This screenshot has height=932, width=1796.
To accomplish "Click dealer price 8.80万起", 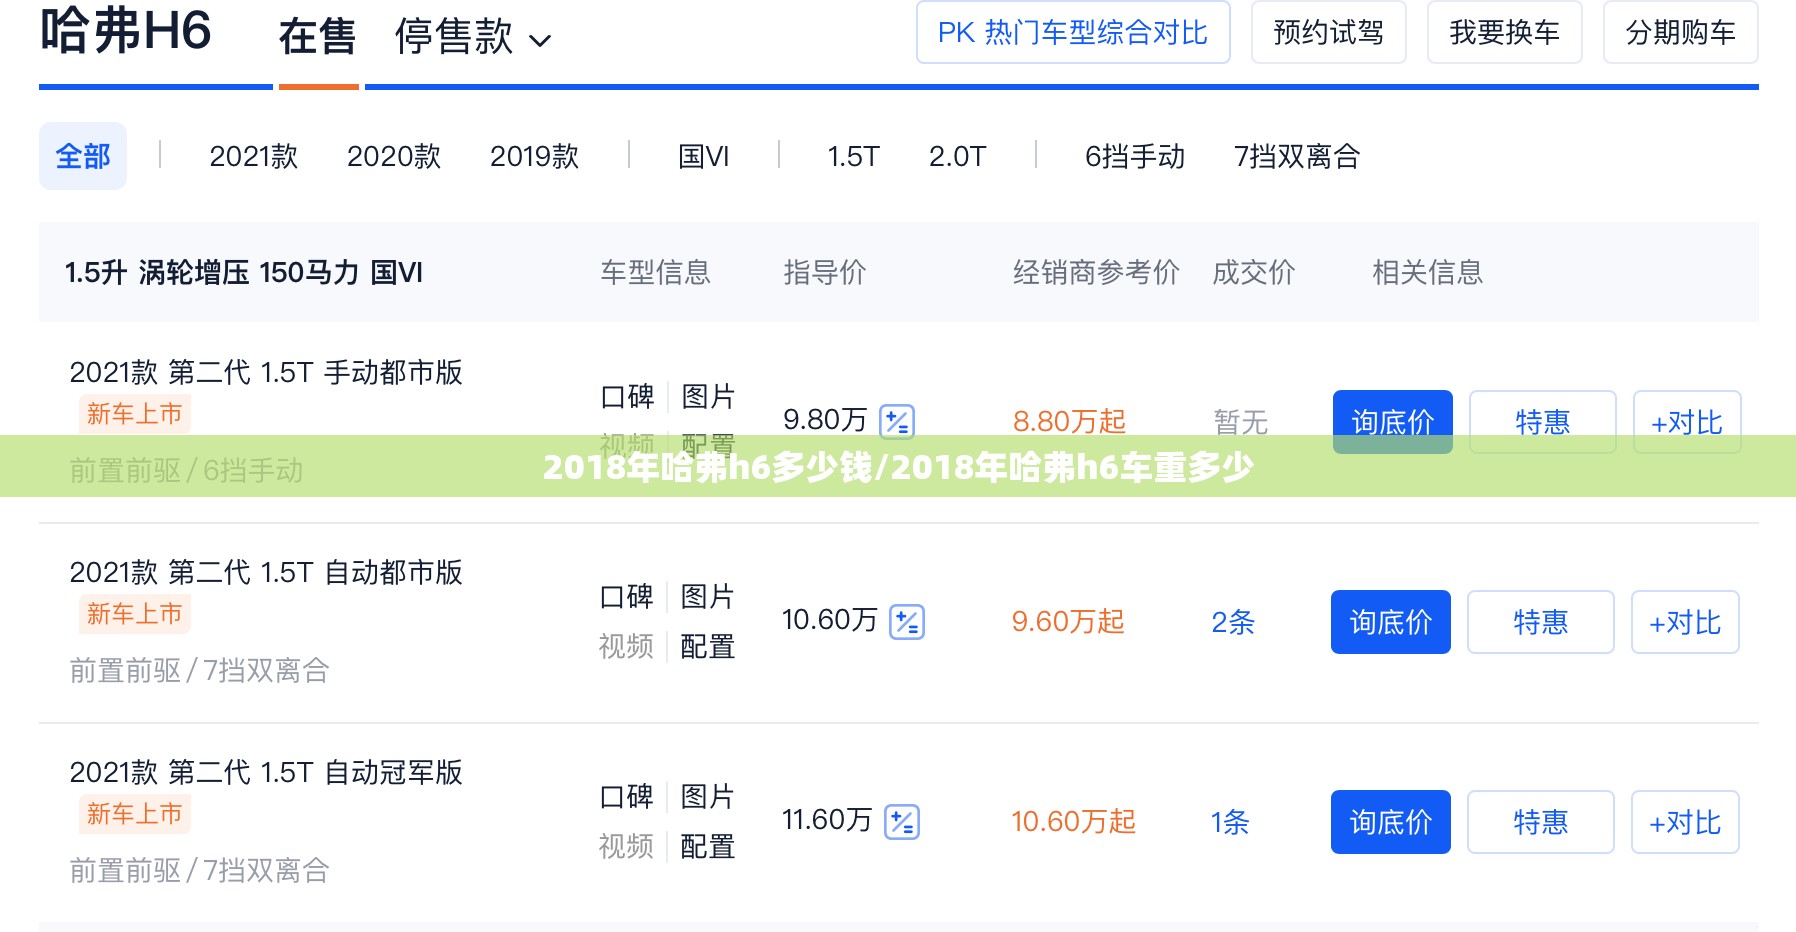I will pos(1069,421).
